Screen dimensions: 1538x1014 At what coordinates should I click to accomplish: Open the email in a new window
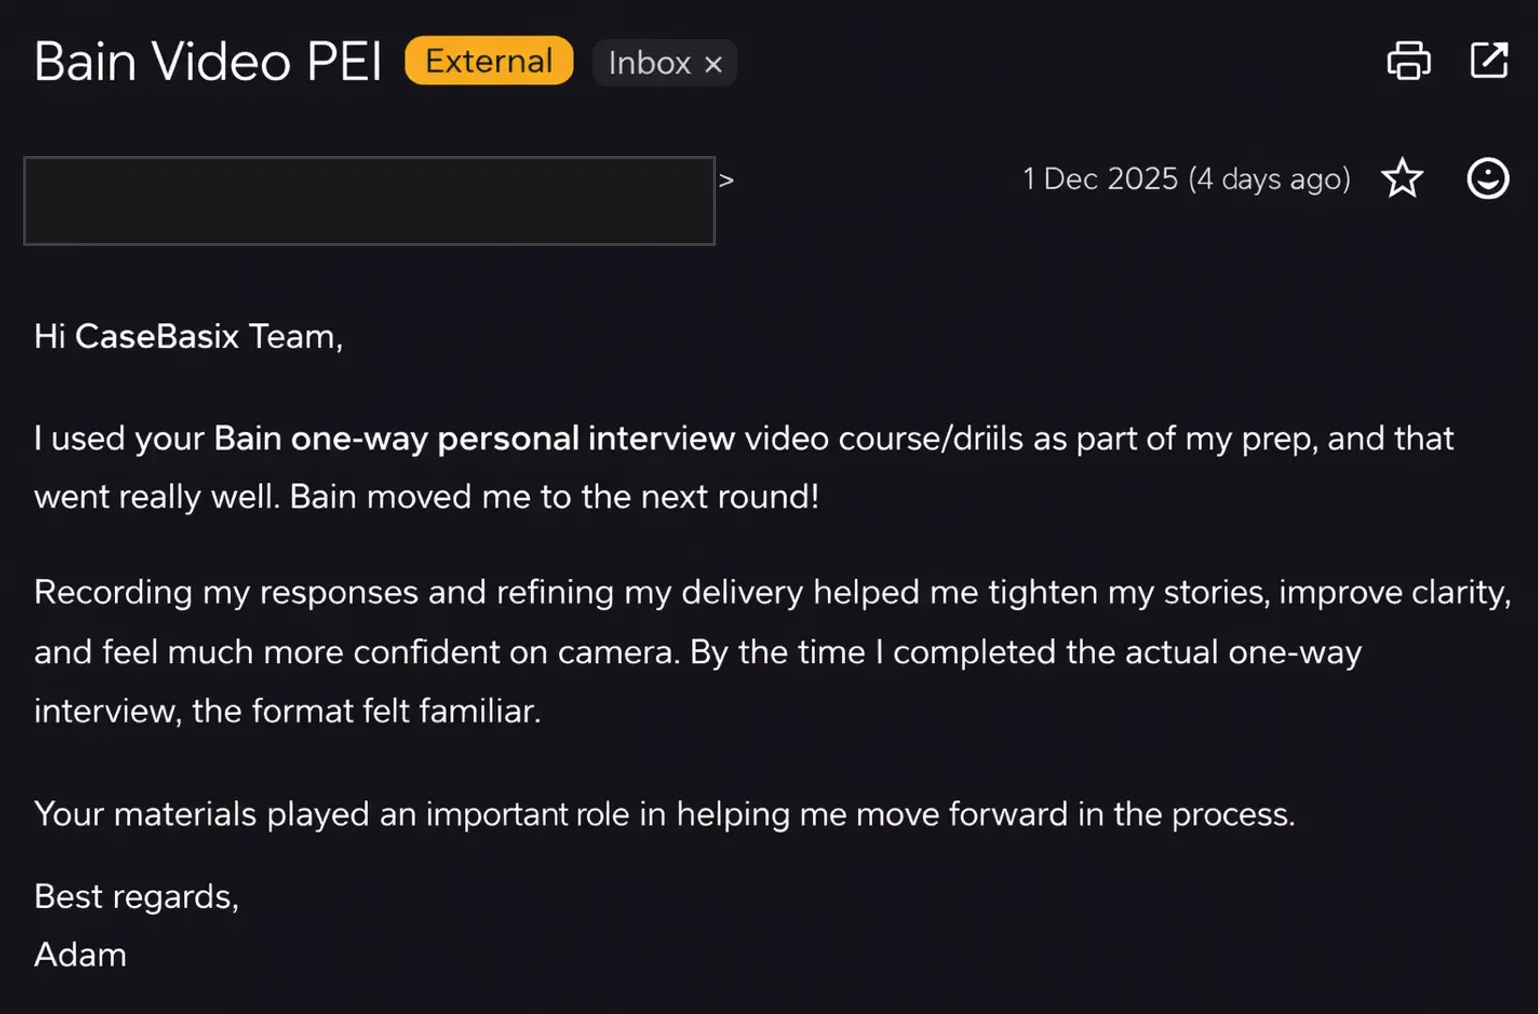click(x=1488, y=60)
